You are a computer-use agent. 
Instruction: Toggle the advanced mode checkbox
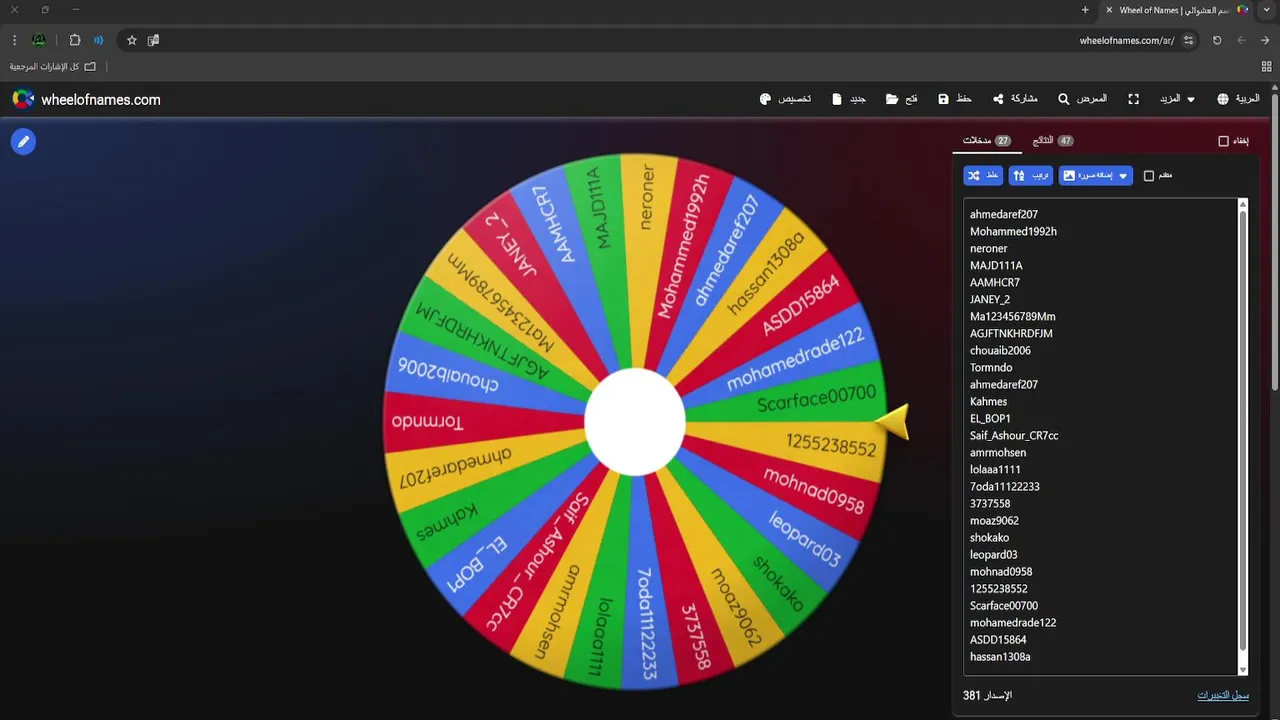[x=1149, y=176]
